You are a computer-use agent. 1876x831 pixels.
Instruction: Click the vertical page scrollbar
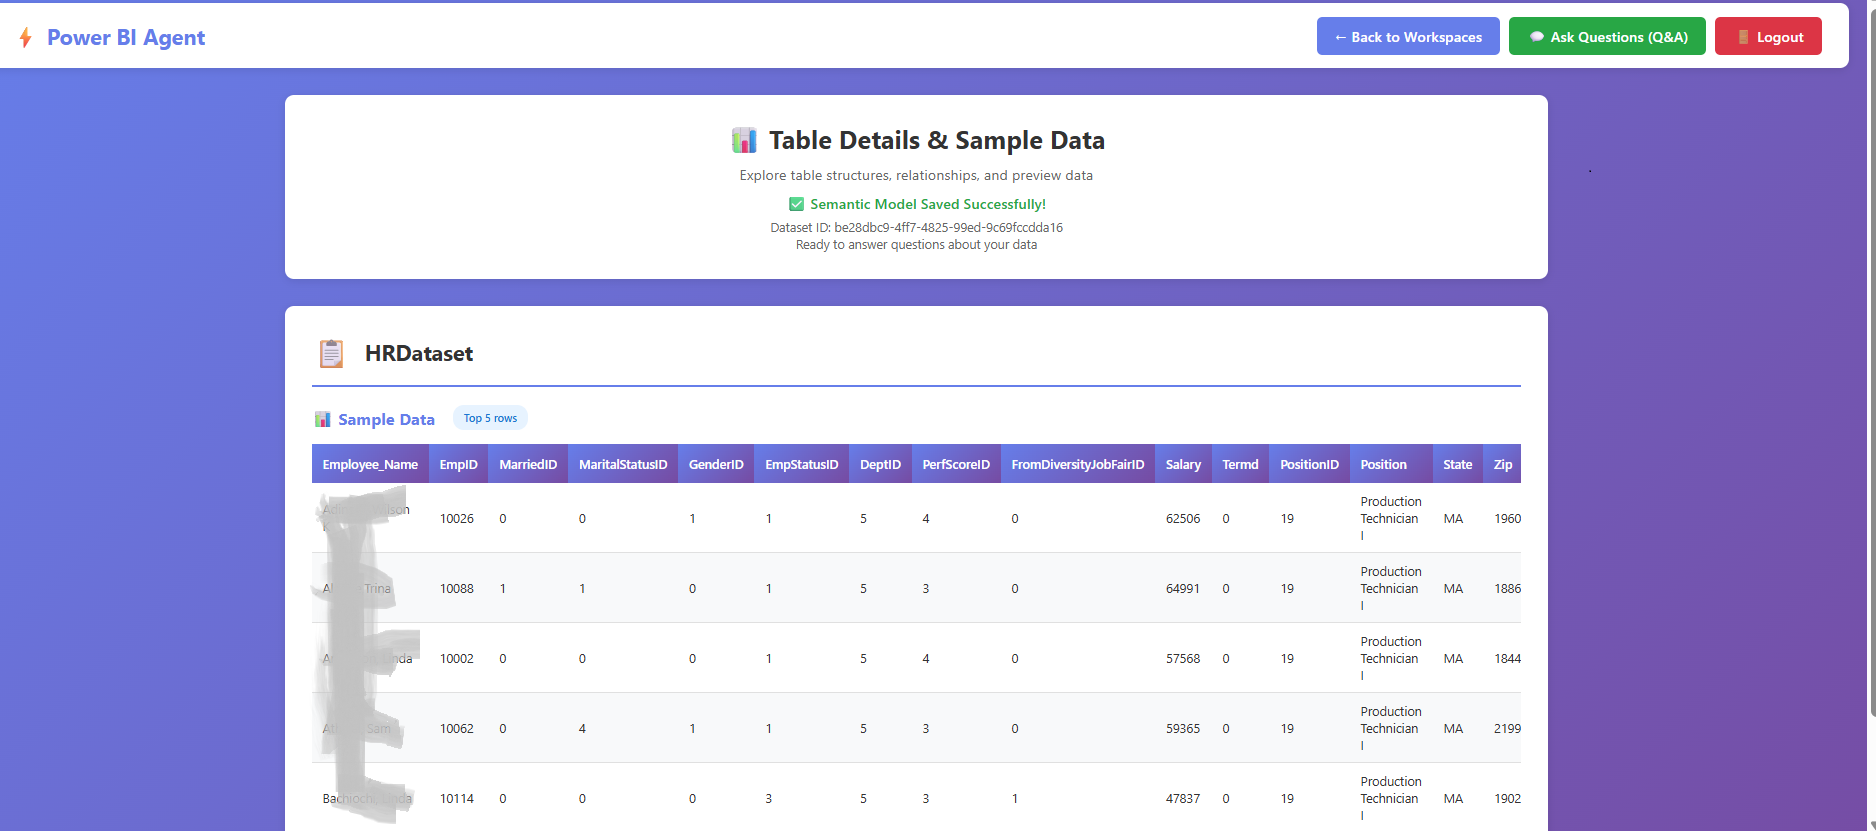click(x=1870, y=400)
